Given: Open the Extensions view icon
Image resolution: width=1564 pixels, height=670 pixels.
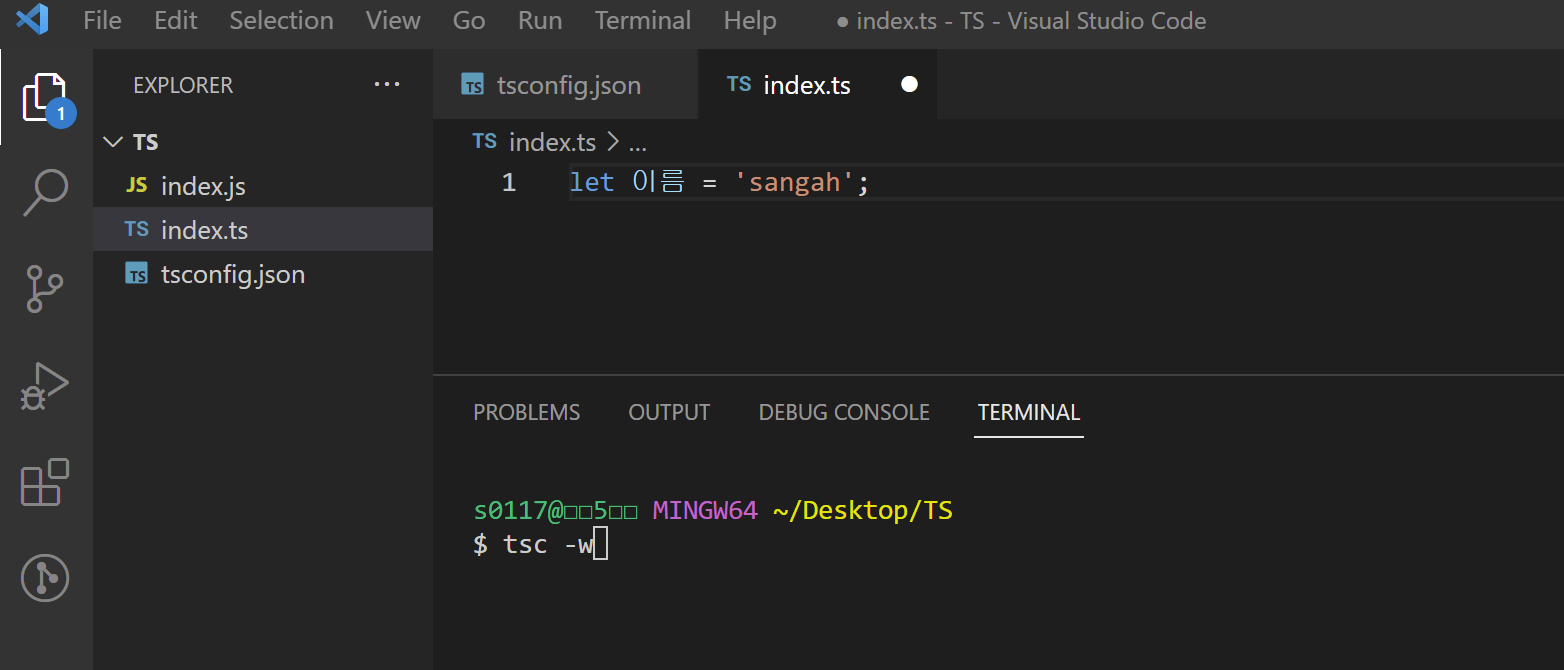Looking at the screenshot, I should point(45,482).
